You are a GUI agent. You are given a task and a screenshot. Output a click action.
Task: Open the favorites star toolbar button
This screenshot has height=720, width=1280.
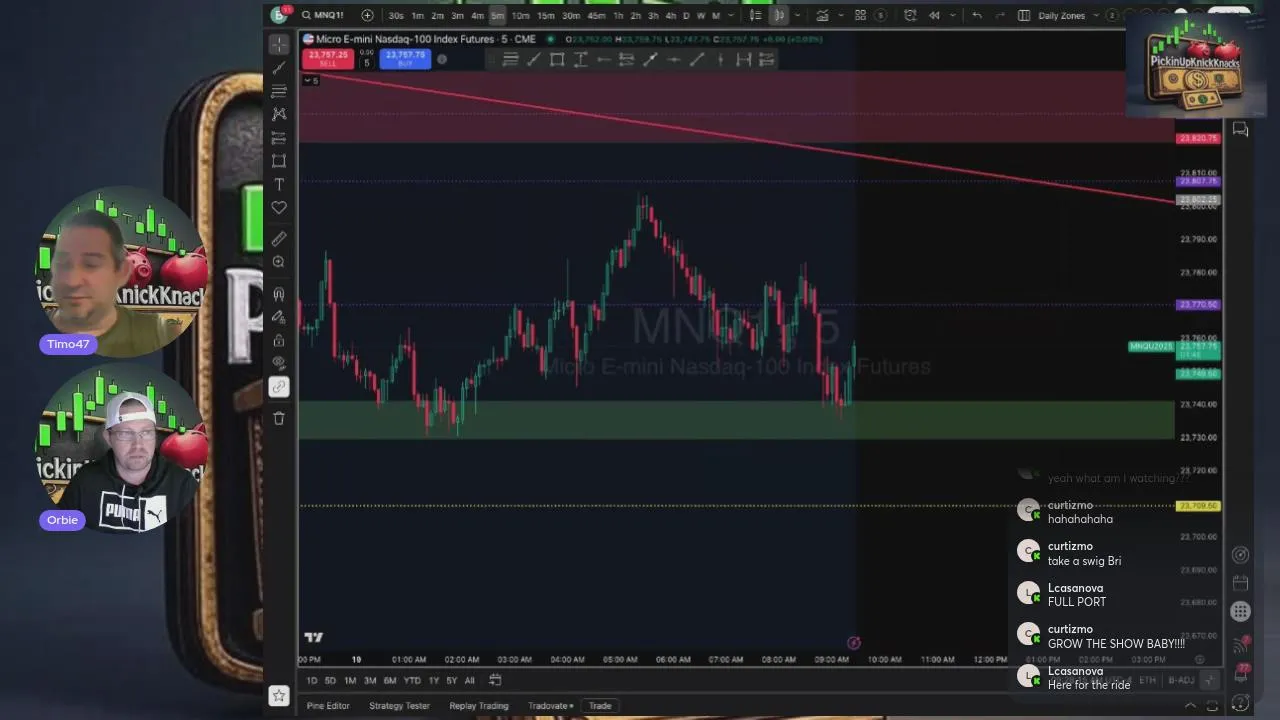(279, 695)
